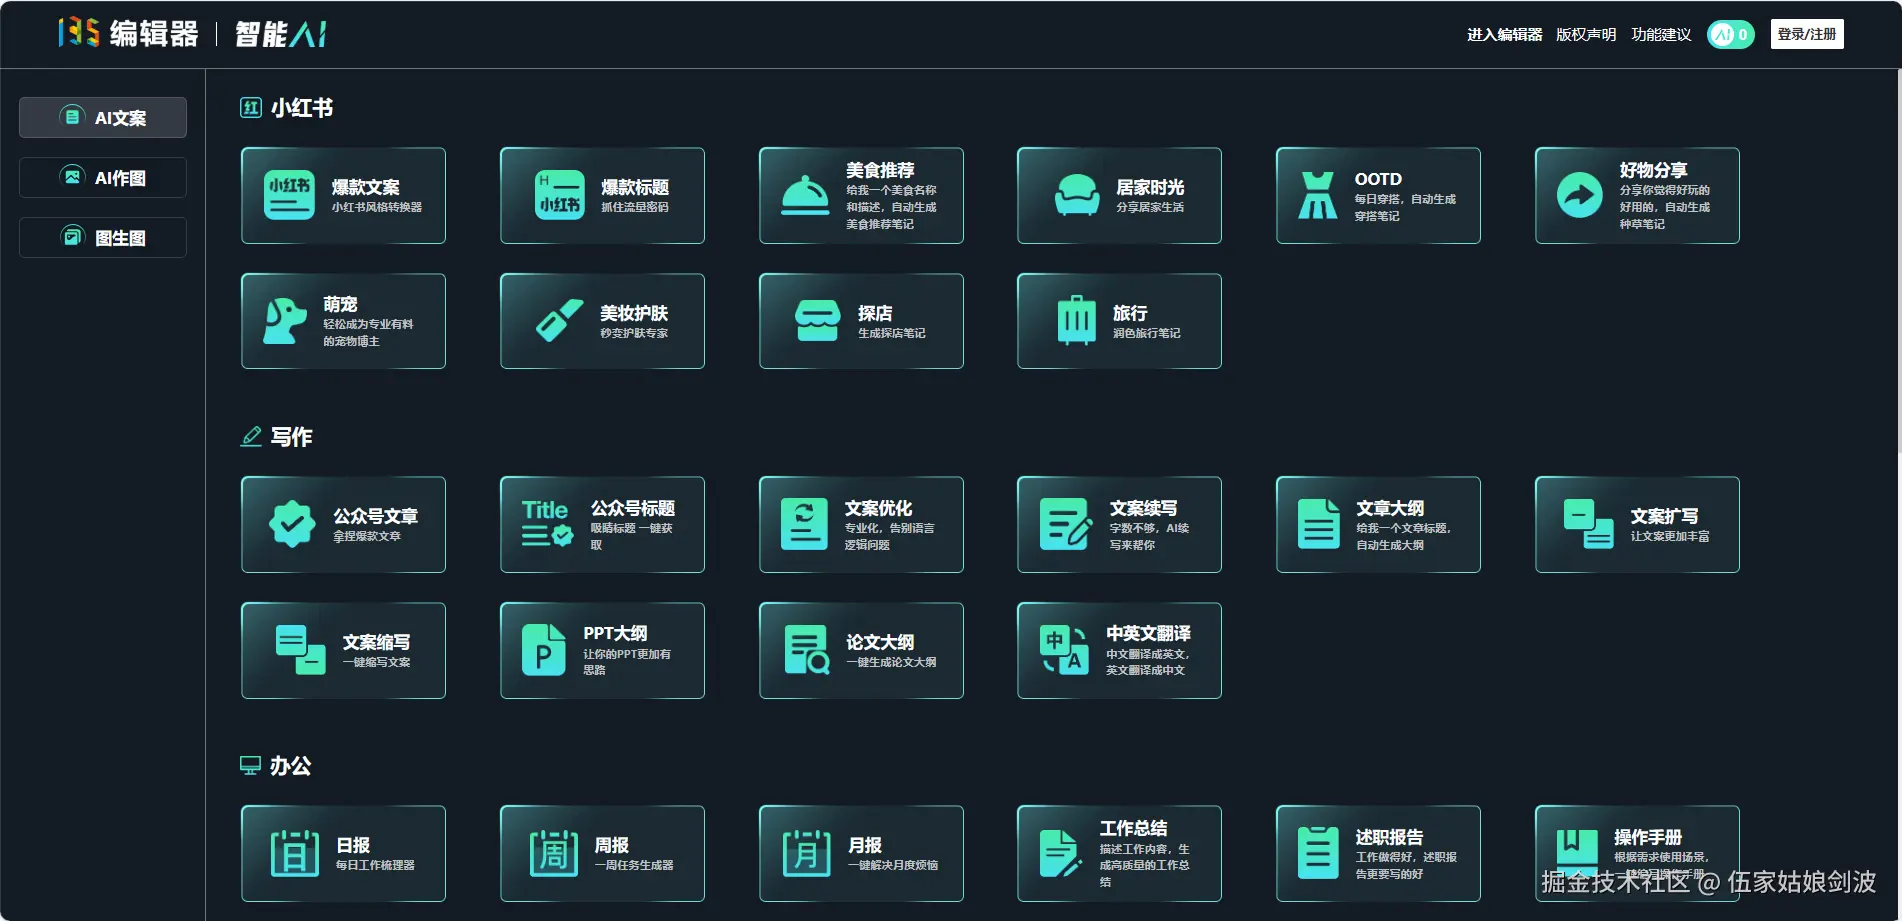
Task: Open the 日报 calendar icon
Action: click(295, 853)
